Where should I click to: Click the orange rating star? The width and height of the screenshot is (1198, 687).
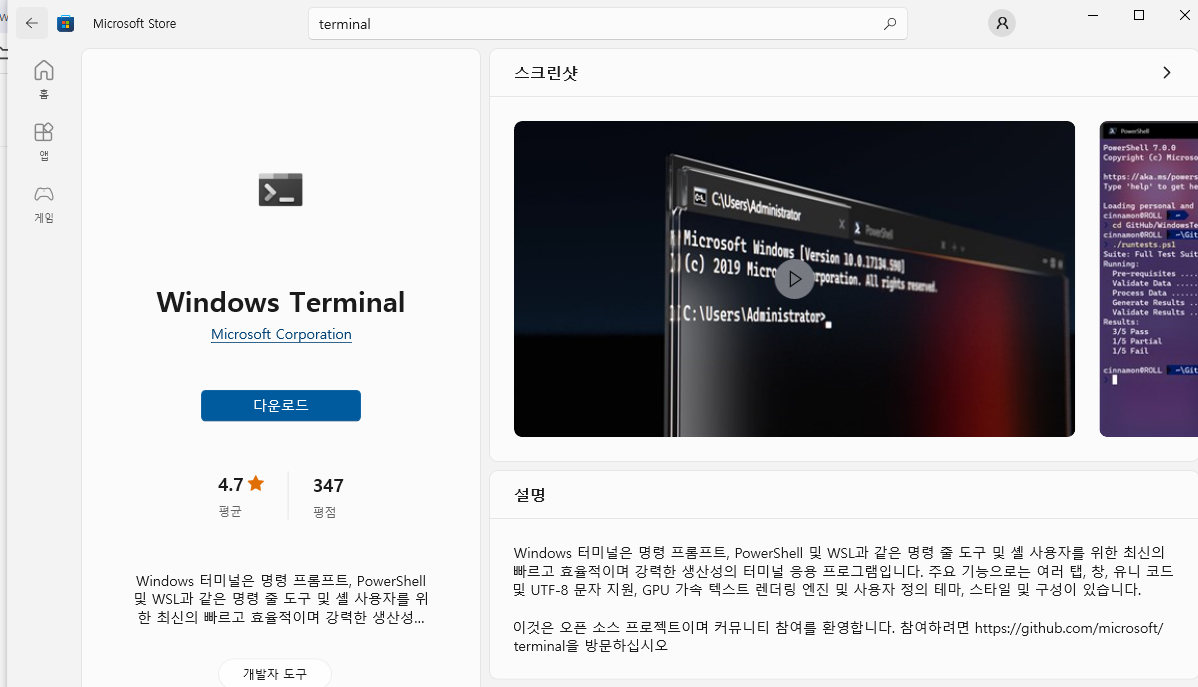coord(256,483)
